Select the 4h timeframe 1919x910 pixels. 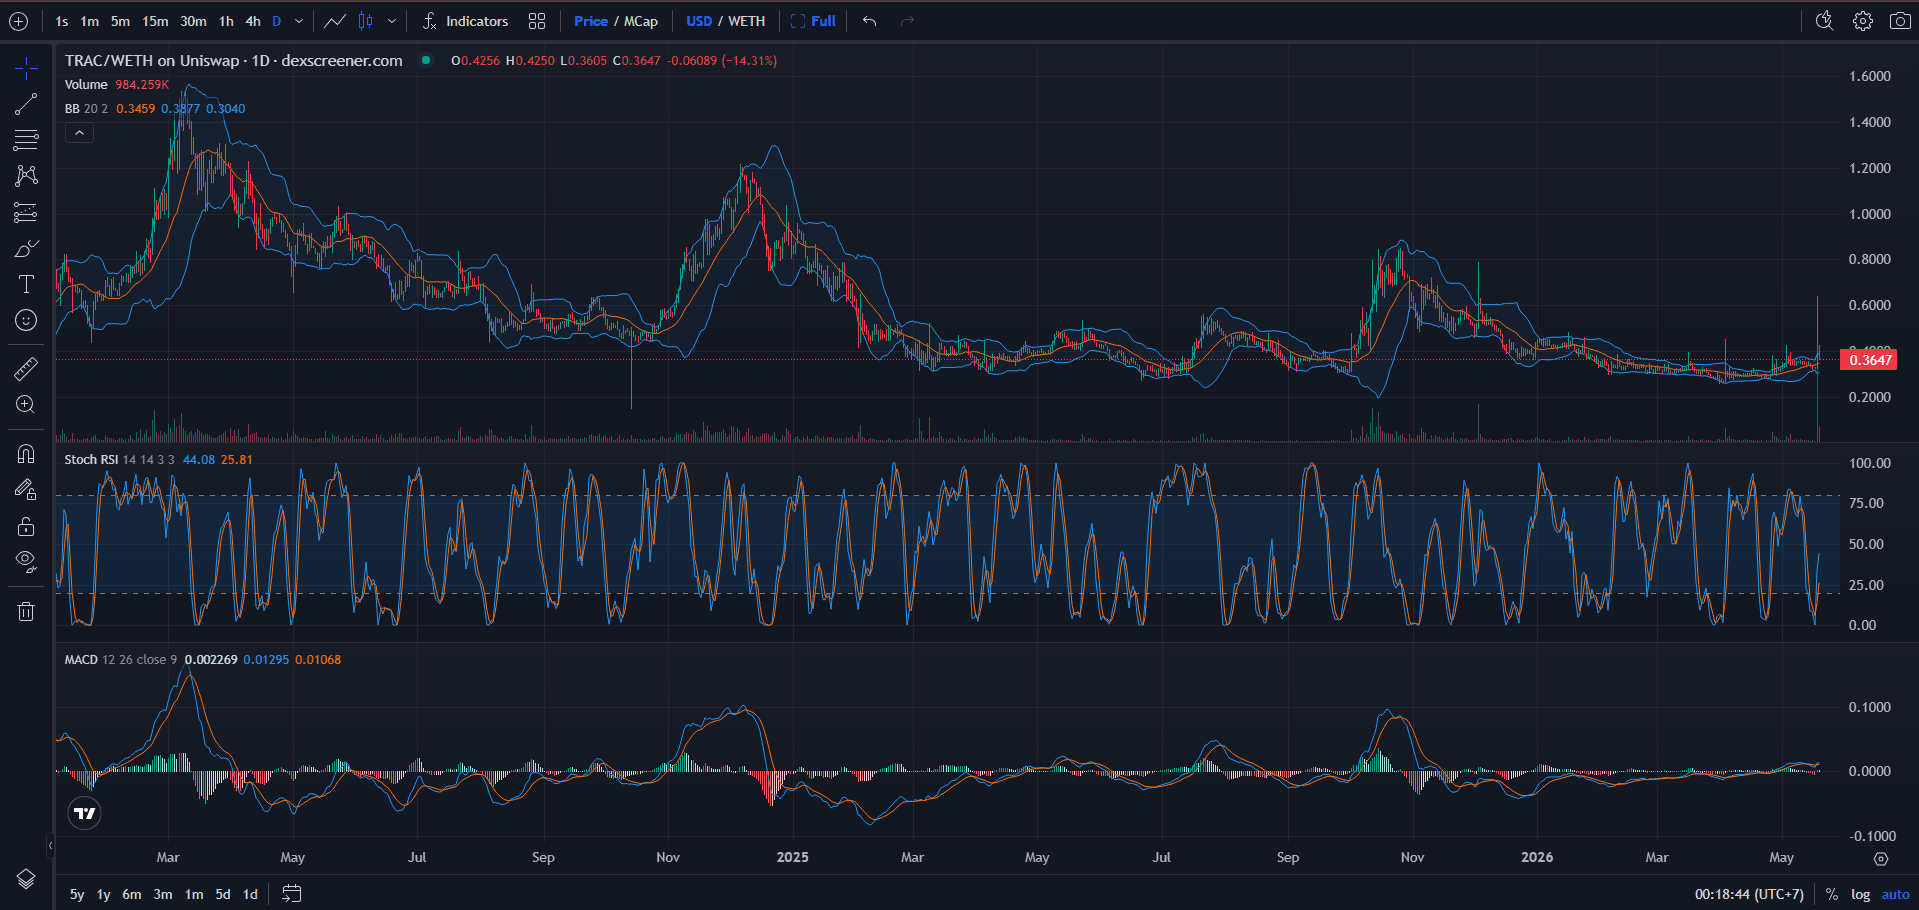(x=253, y=21)
